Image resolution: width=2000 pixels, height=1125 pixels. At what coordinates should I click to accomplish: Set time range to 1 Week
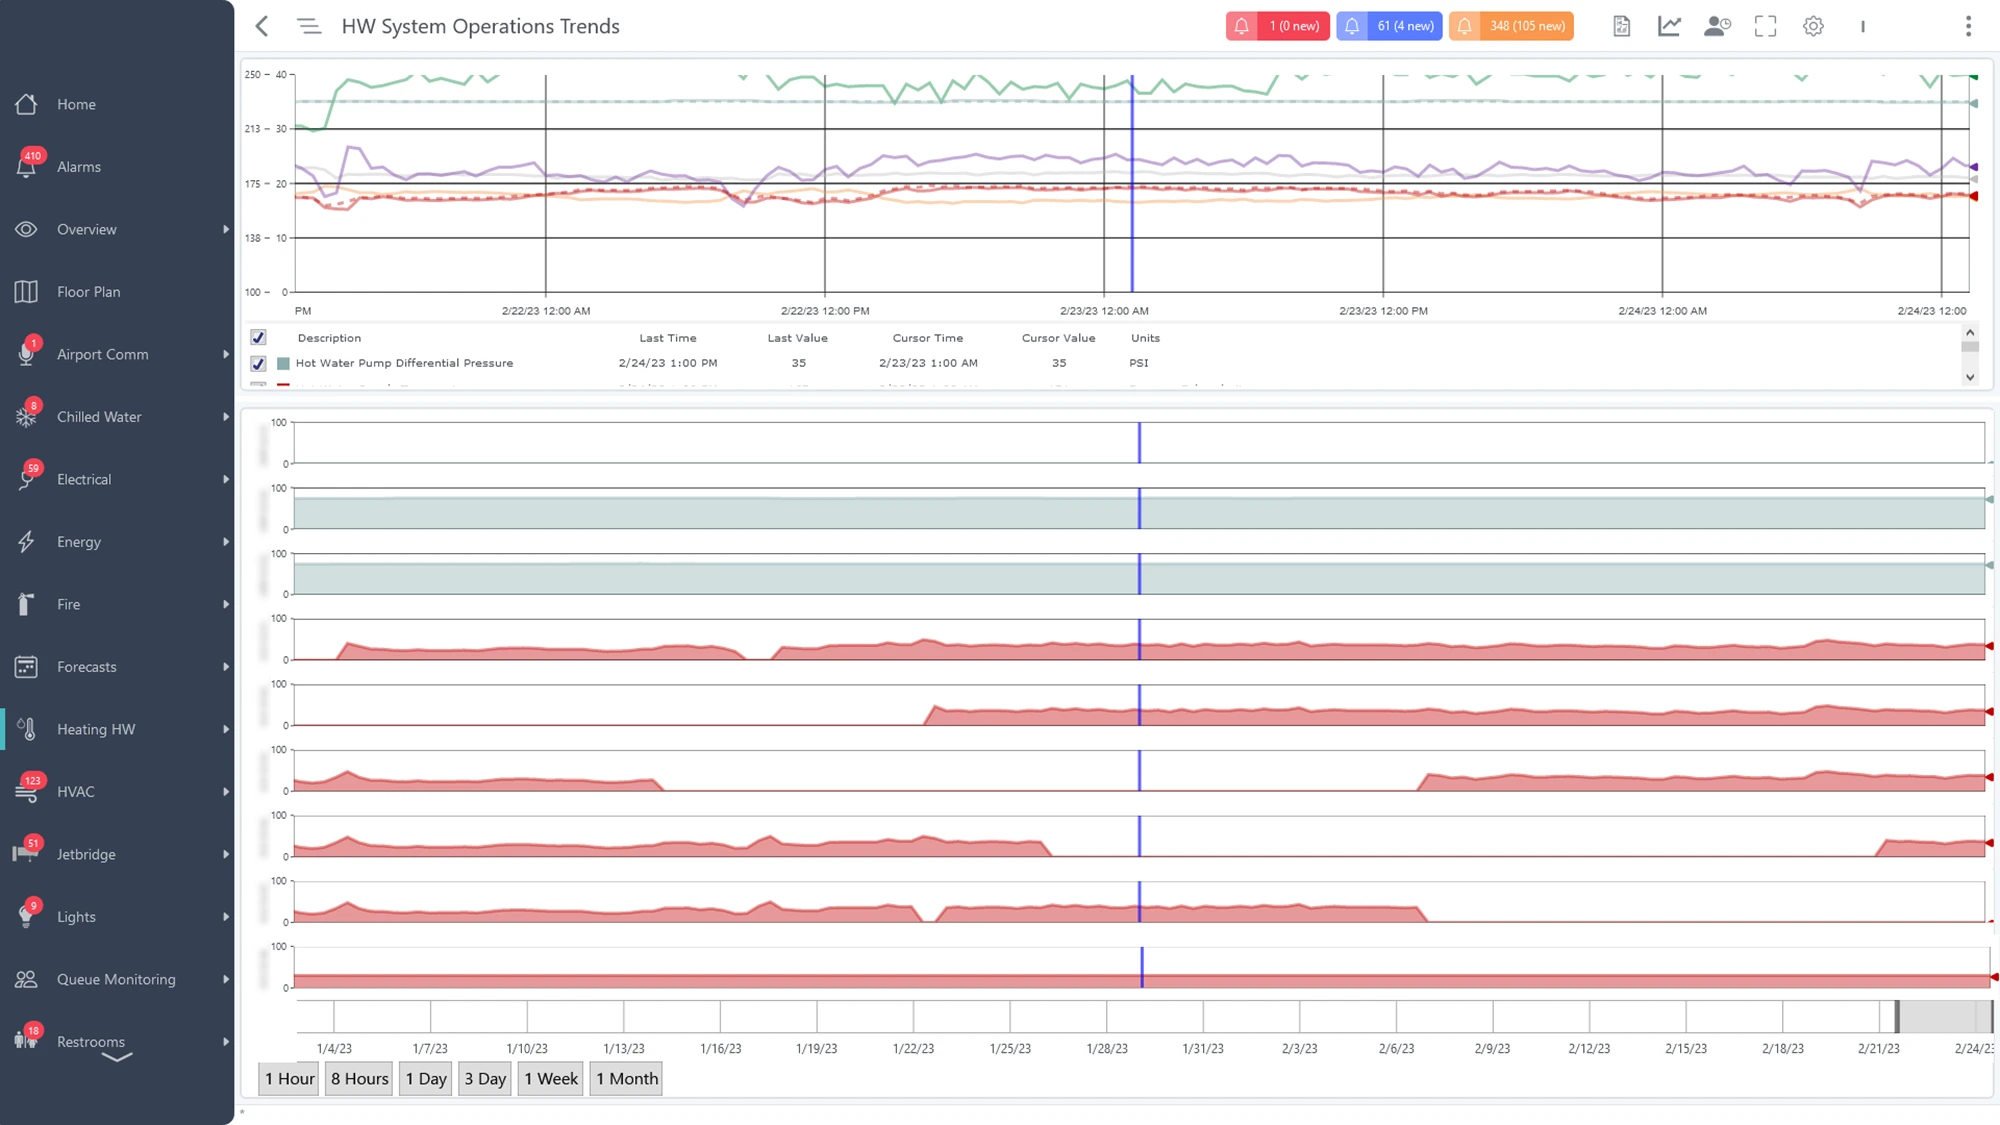click(550, 1079)
